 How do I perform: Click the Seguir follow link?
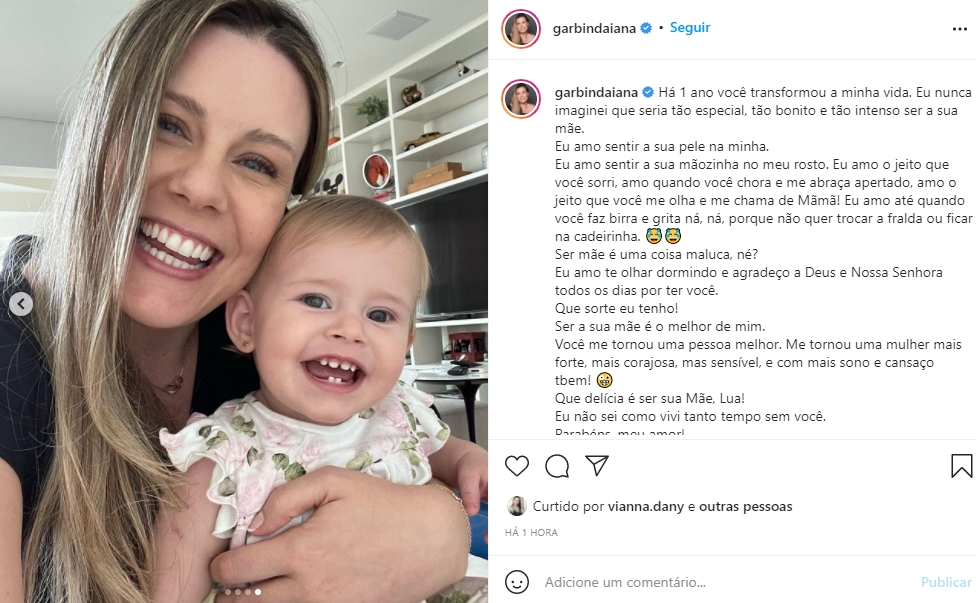690,27
